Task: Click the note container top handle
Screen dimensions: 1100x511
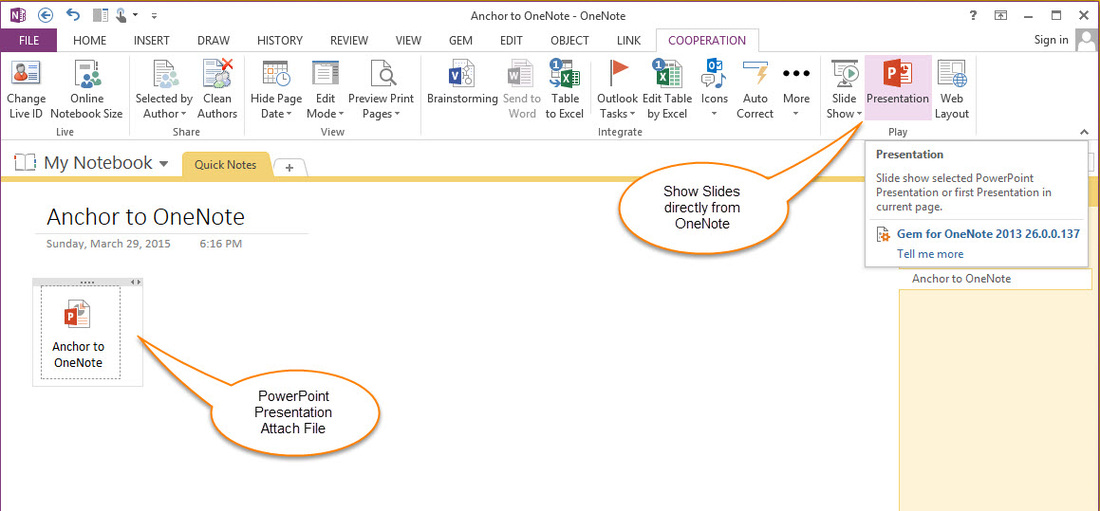Action: point(87,281)
